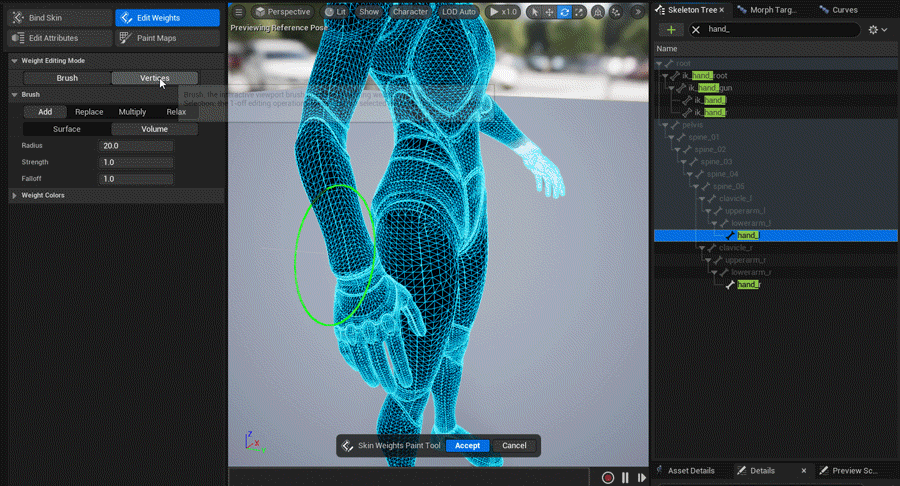Collapse the Weight Editing Mode section
The image size is (900, 486).
coord(14,61)
